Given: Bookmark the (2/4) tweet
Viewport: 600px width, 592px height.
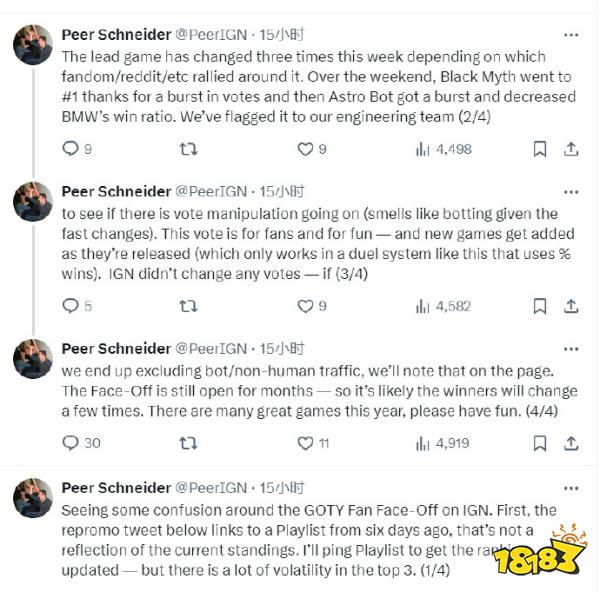Looking at the screenshot, I should point(539,149).
